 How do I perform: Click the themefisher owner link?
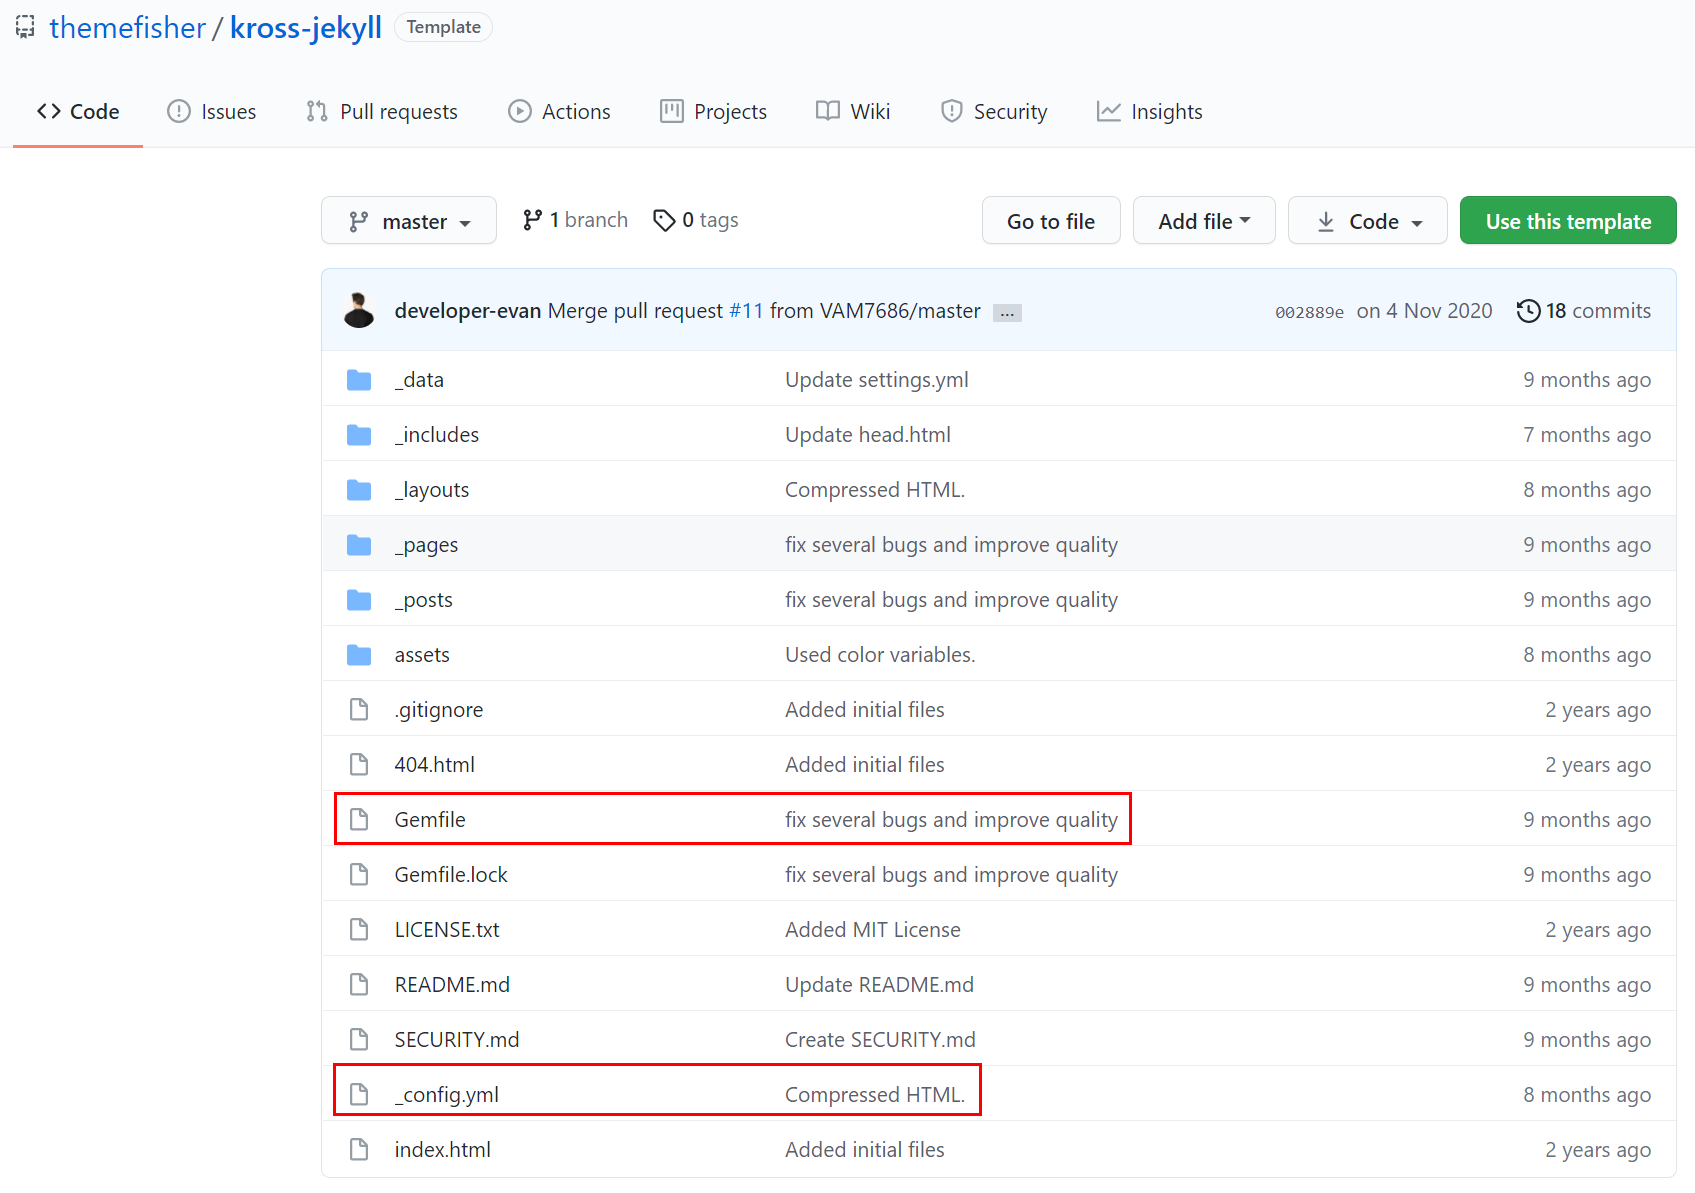127,28
